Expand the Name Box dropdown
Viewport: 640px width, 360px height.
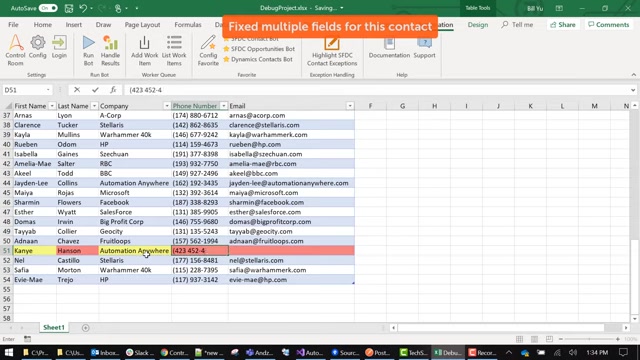click(48, 90)
